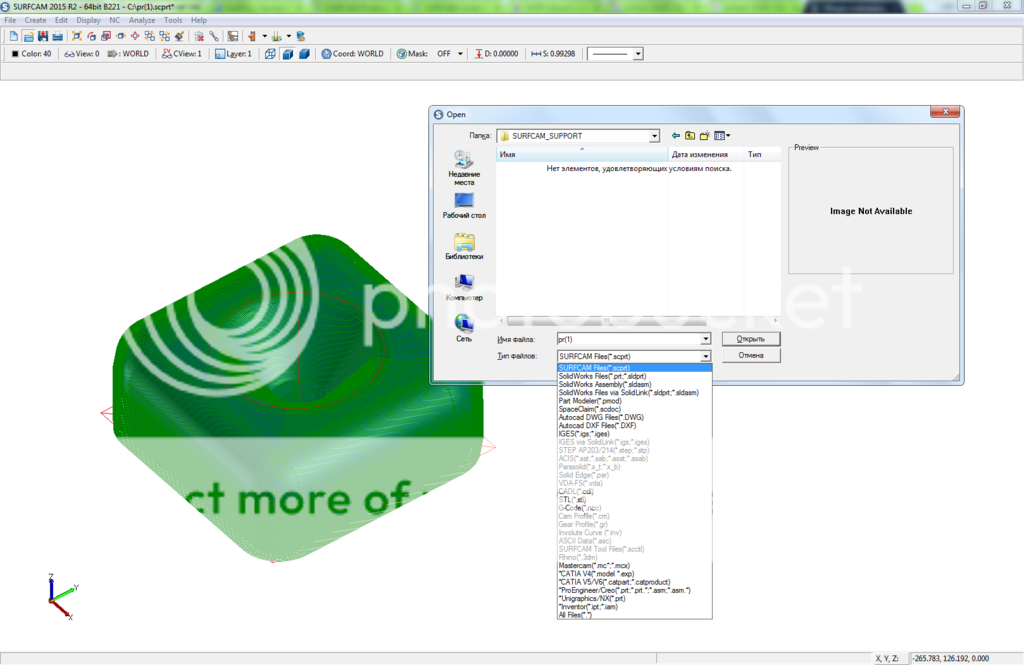The height and width of the screenshot is (665, 1024).
Task: Create a new folder in the dialog
Action: point(704,136)
